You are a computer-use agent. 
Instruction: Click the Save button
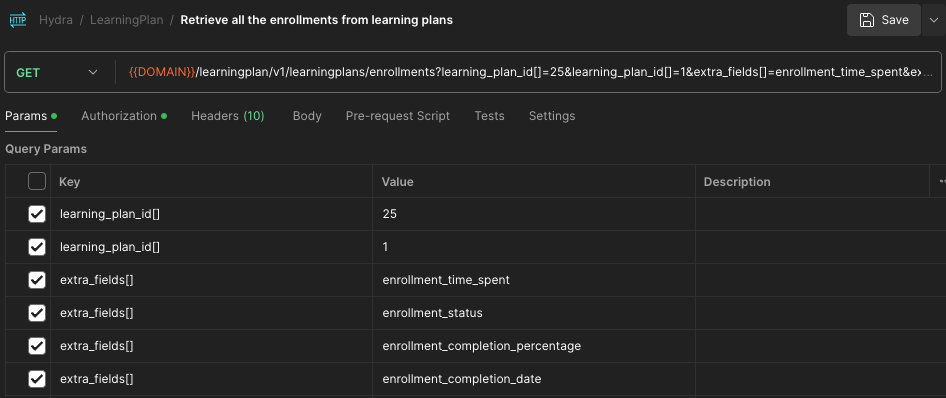pyautogui.click(x=883, y=20)
